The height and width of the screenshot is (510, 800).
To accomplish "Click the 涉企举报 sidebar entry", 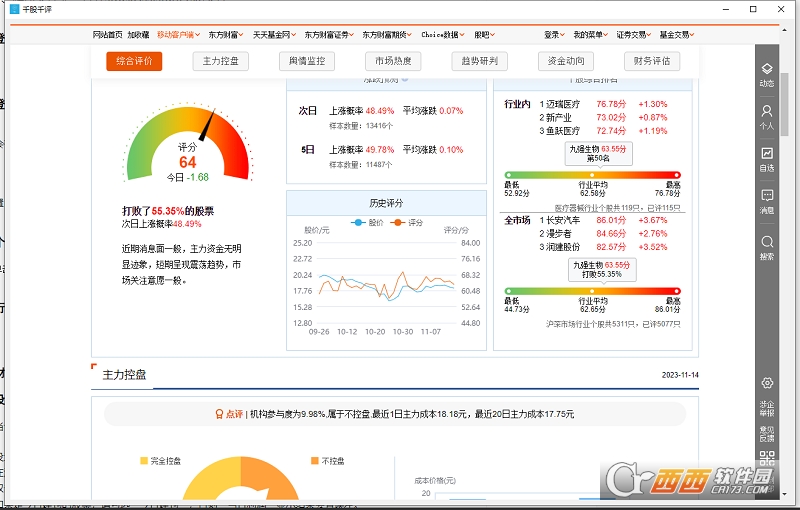I will (x=767, y=408).
